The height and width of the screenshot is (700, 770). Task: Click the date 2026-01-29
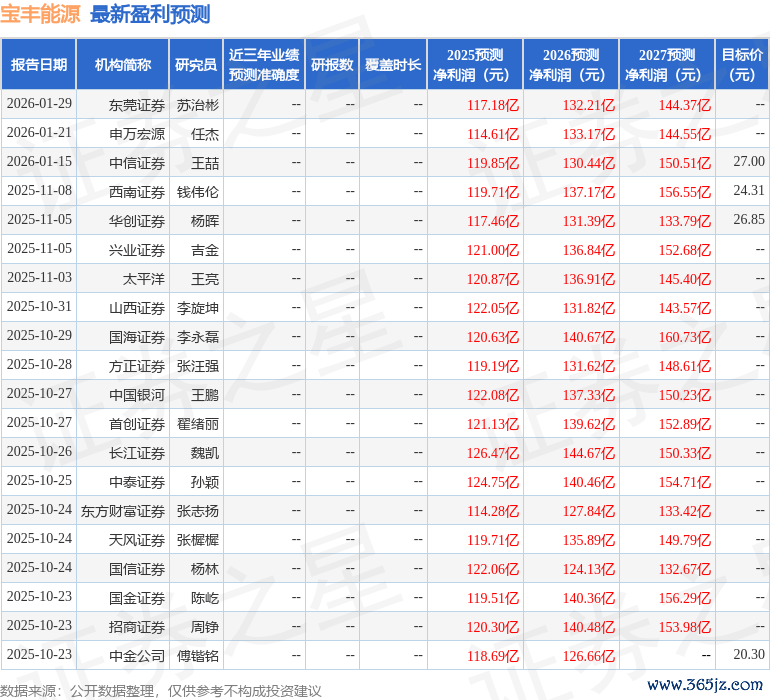pyautogui.click(x=39, y=104)
